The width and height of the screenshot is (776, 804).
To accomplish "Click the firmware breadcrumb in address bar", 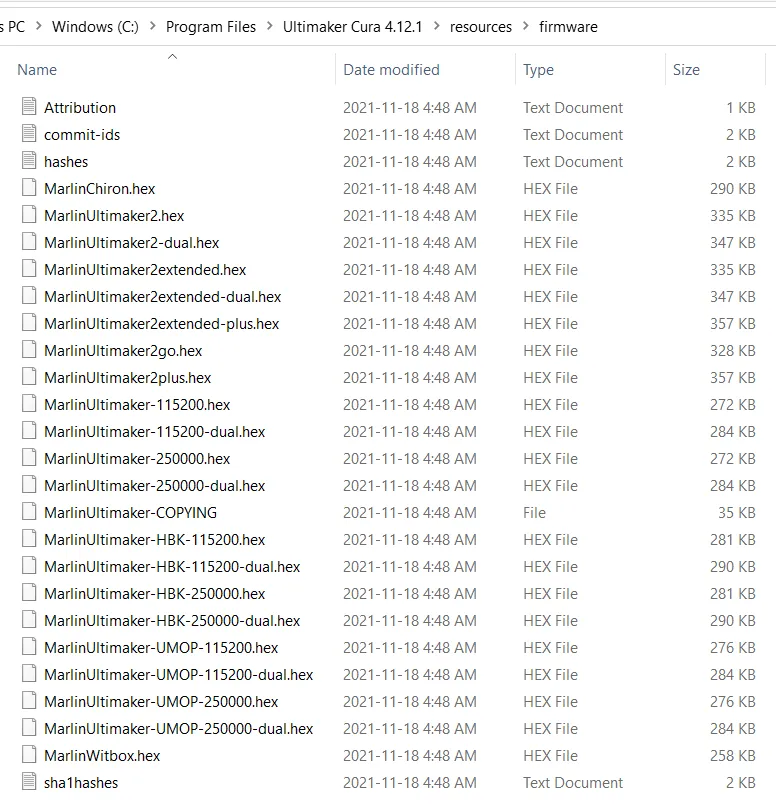I will pyautogui.click(x=568, y=27).
